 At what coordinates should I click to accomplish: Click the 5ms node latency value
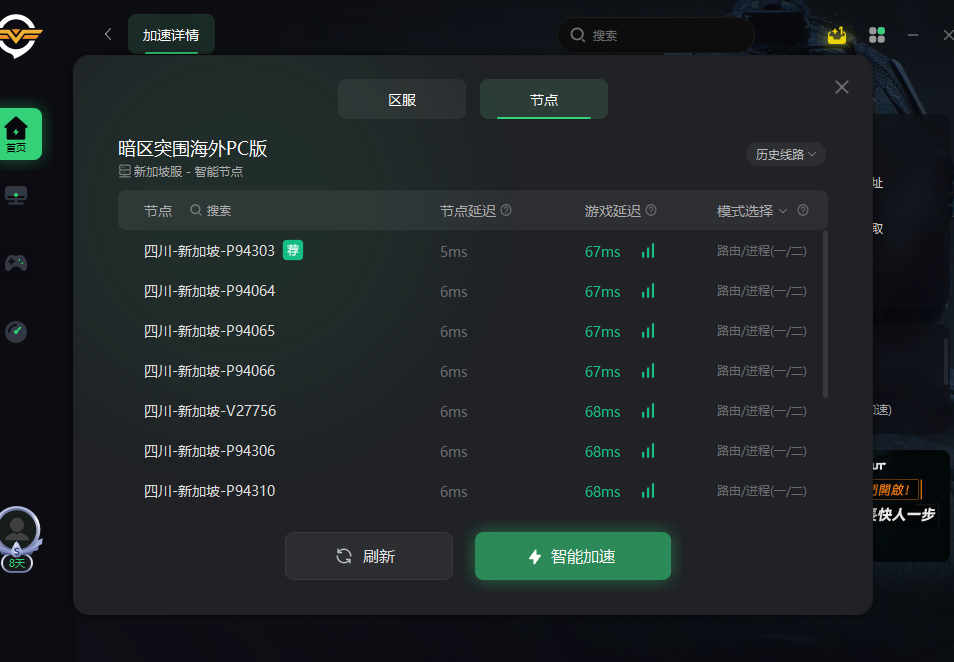click(x=454, y=251)
